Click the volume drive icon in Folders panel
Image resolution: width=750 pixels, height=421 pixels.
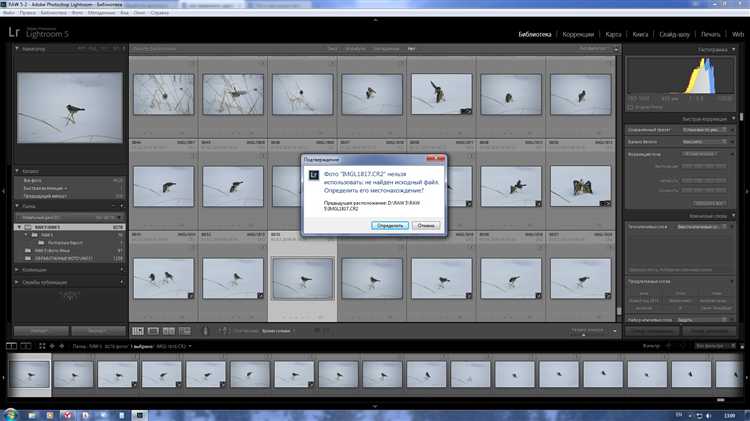click(28, 227)
